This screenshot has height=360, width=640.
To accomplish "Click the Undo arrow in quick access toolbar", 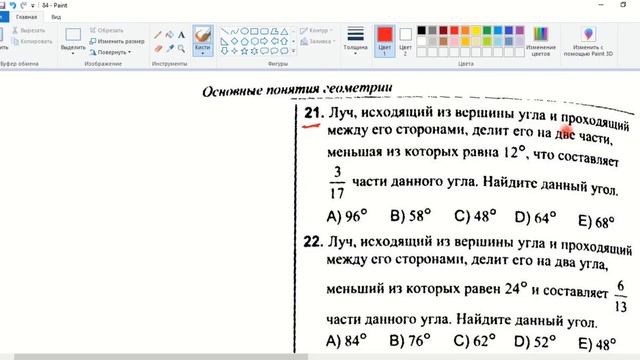I will 13,5.
